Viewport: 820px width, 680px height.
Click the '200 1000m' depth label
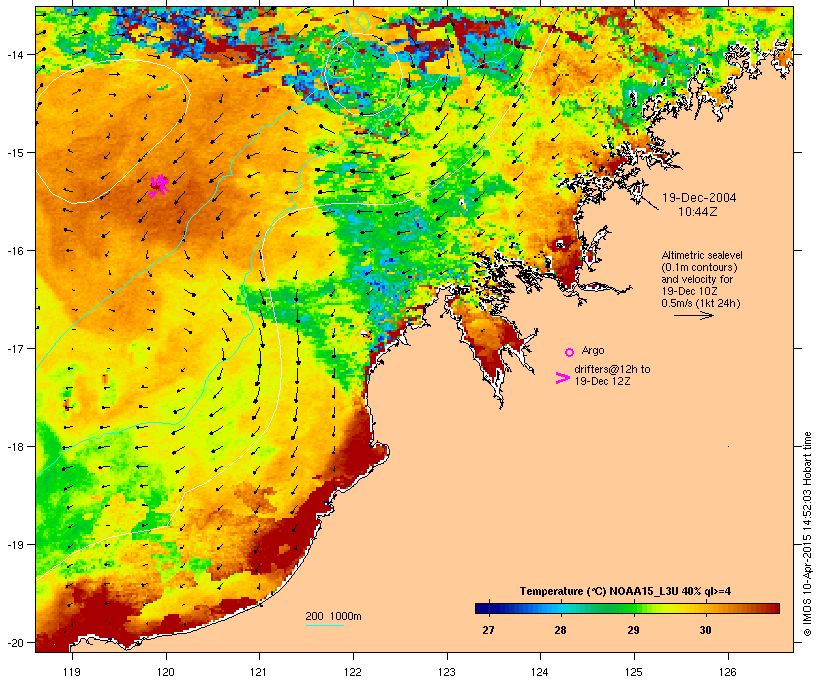click(333, 616)
